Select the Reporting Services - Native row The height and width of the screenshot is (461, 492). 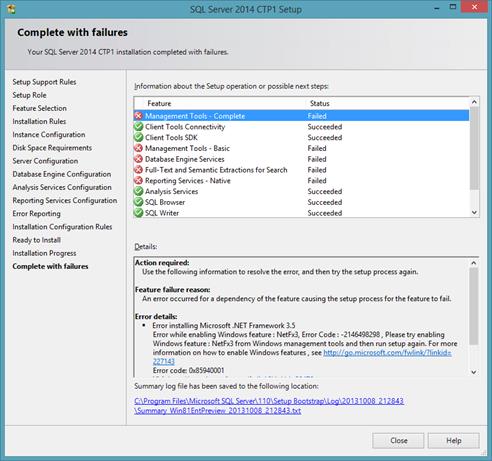tap(301, 180)
